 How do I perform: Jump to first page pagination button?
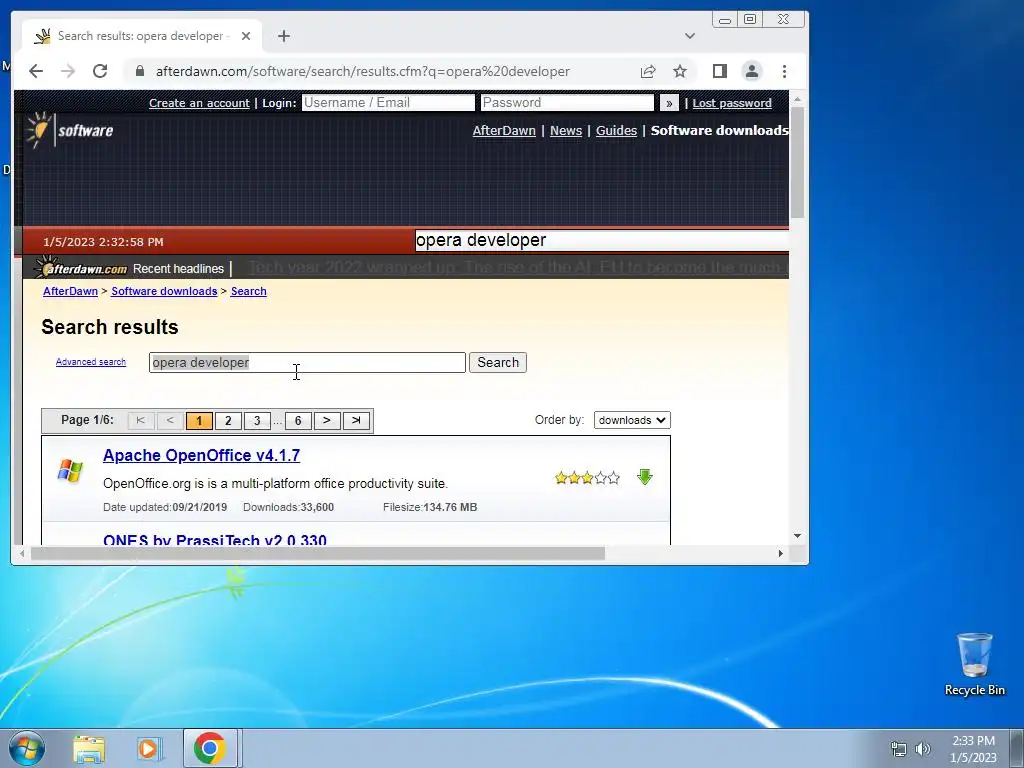(x=140, y=421)
